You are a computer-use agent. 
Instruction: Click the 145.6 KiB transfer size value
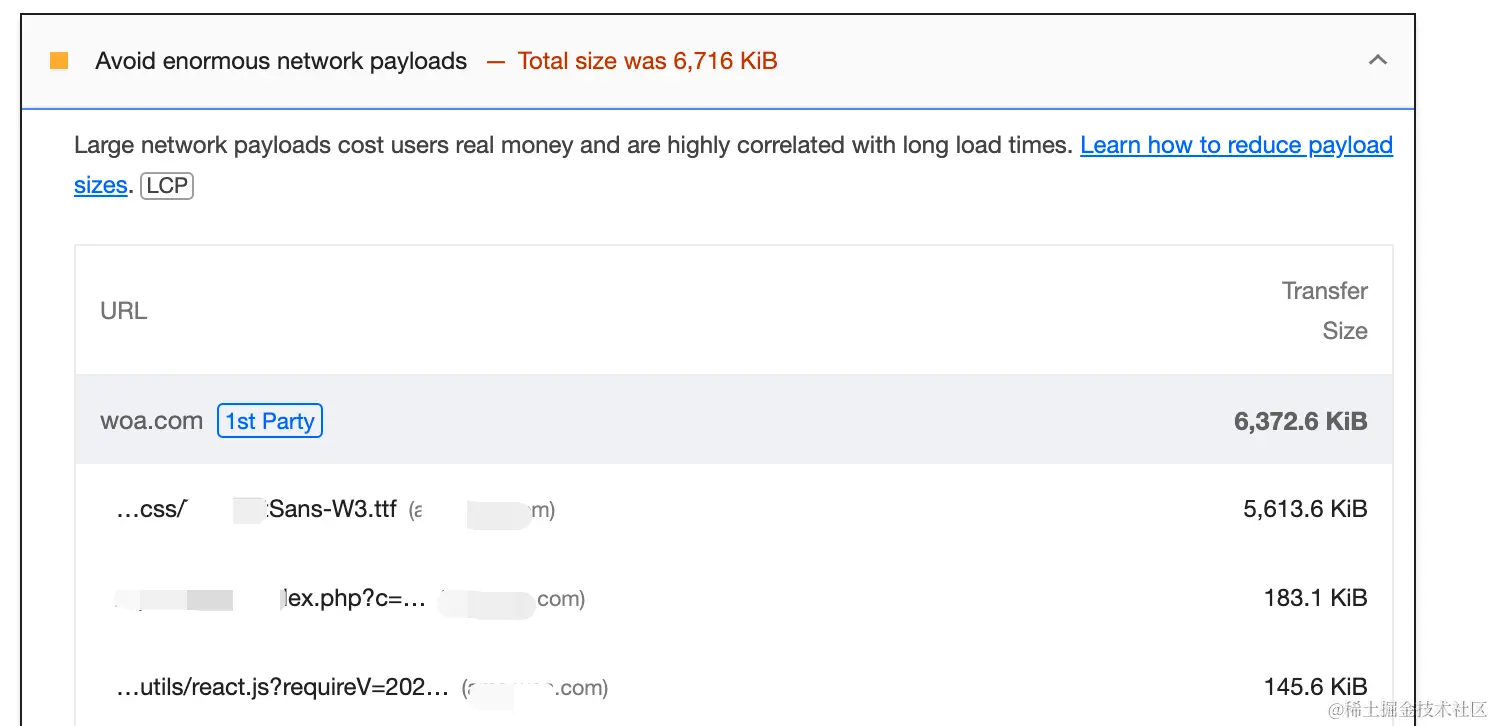tap(1314, 688)
